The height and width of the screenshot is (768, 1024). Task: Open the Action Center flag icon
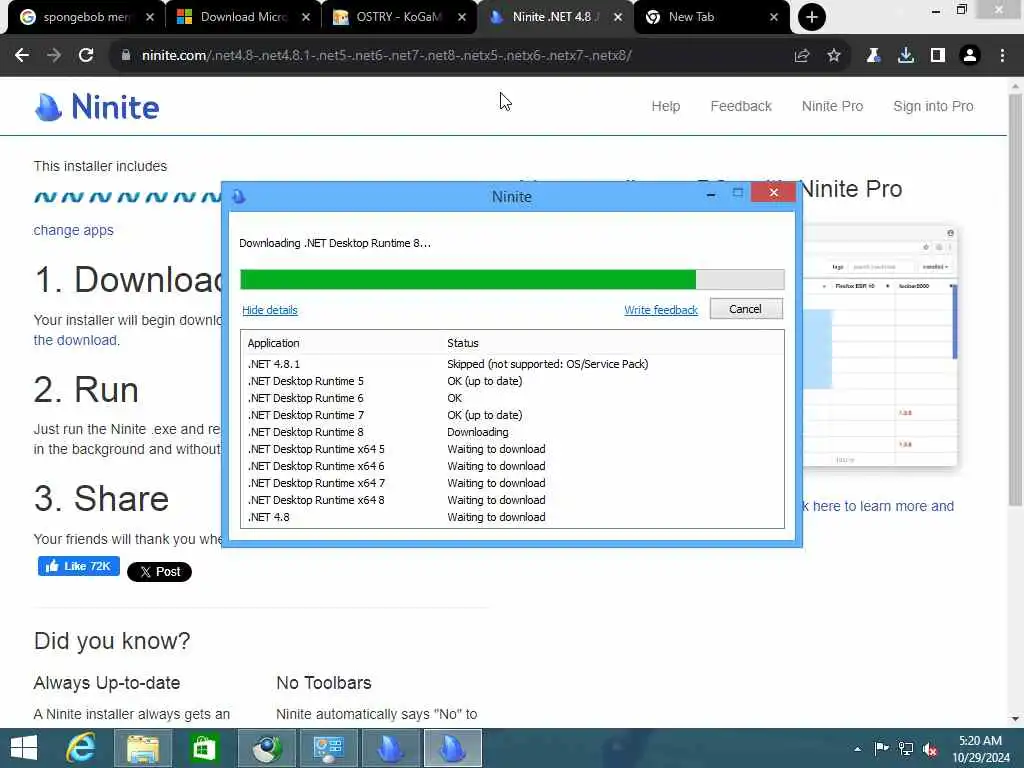[x=882, y=748]
